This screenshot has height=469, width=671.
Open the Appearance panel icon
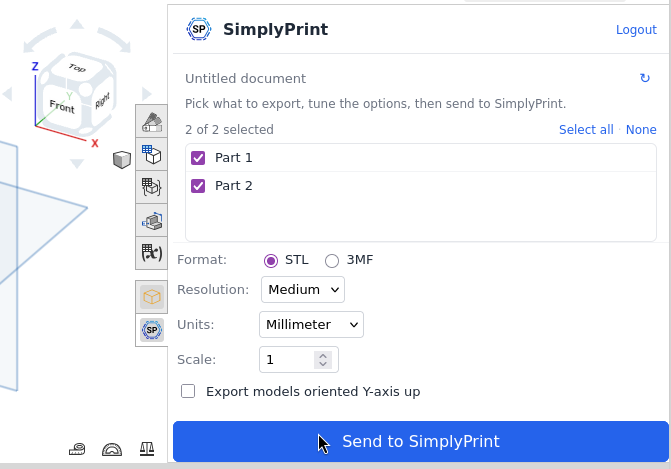(x=152, y=122)
